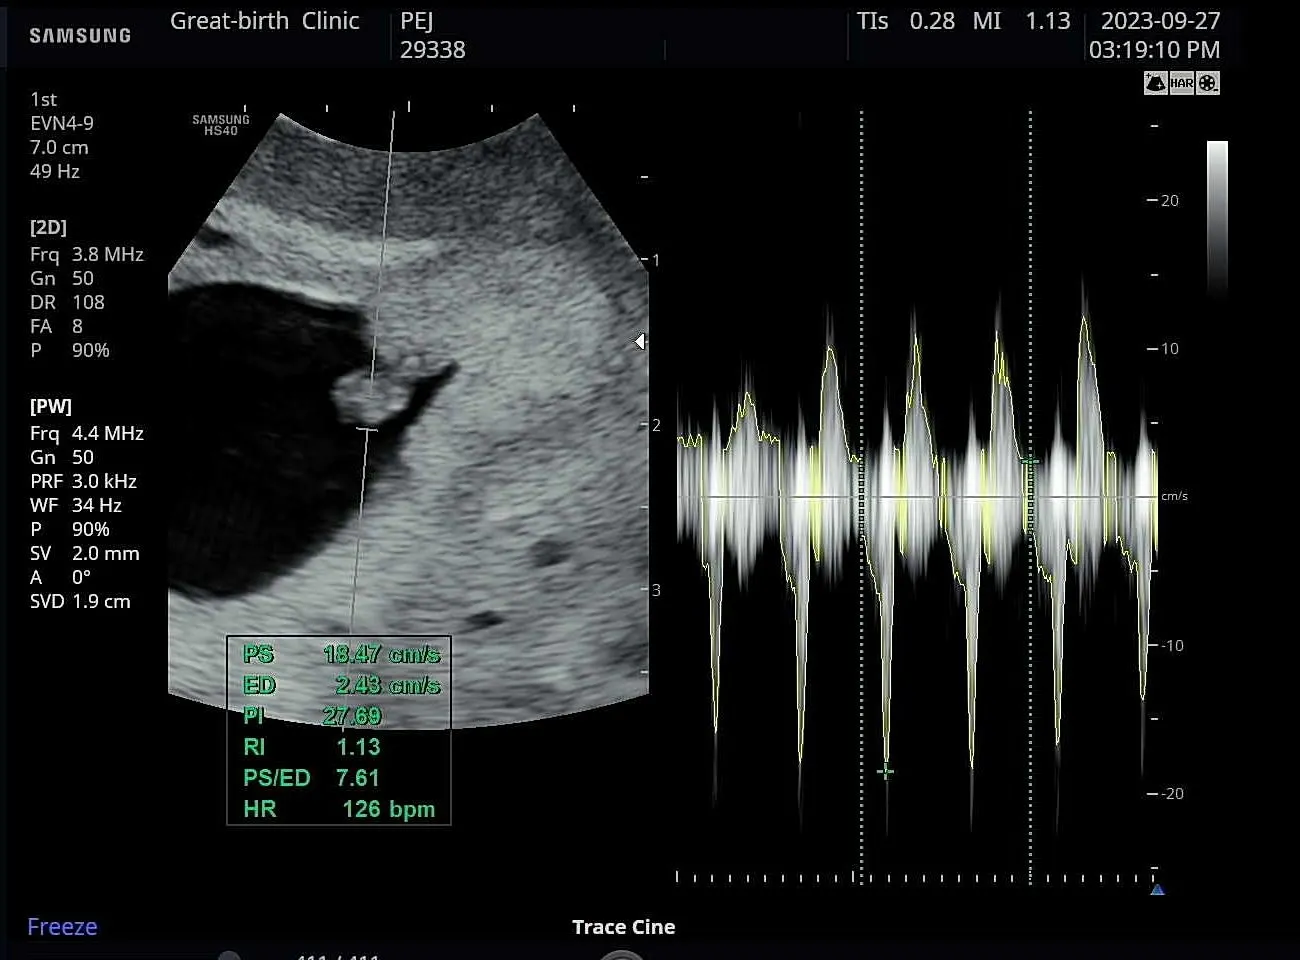Click the PS/ED 7.61 measurement

coord(312,778)
